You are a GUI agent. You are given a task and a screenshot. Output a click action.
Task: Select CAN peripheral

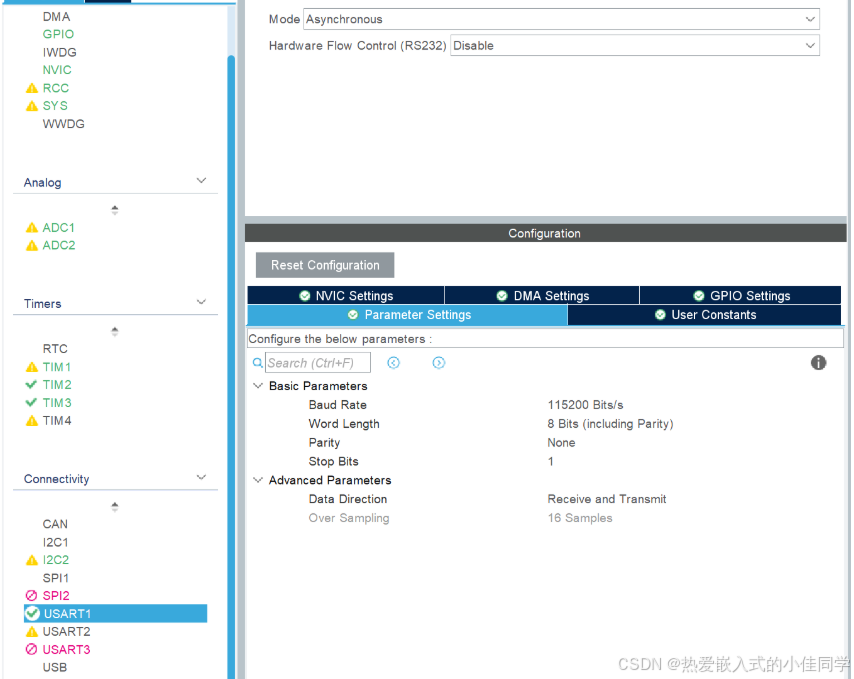tap(56, 524)
